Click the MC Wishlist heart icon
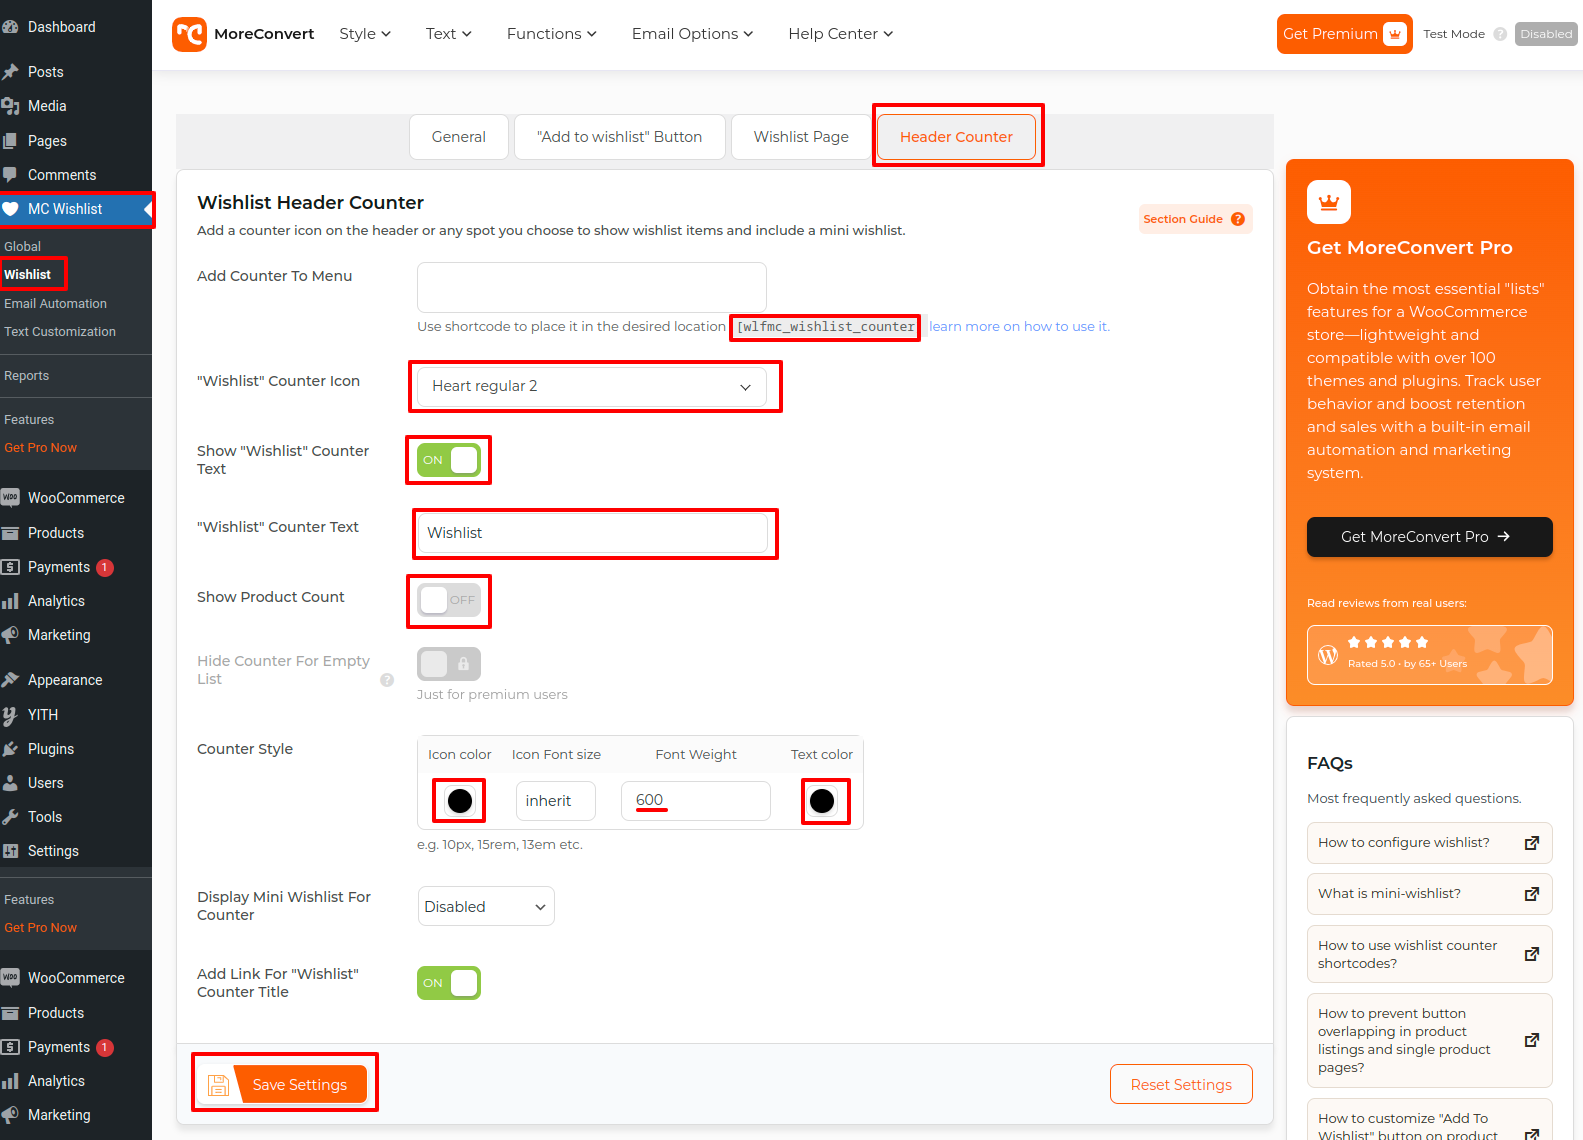1583x1140 pixels. tap(10, 209)
